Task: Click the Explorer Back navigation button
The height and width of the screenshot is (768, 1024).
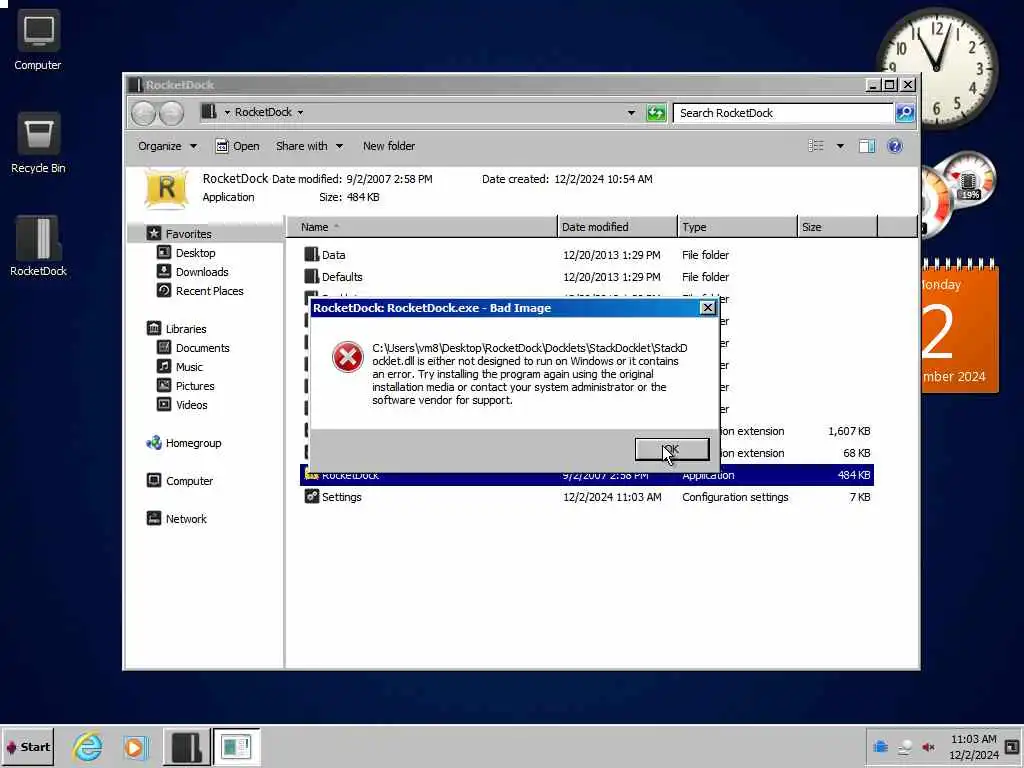Action: coord(144,113)
